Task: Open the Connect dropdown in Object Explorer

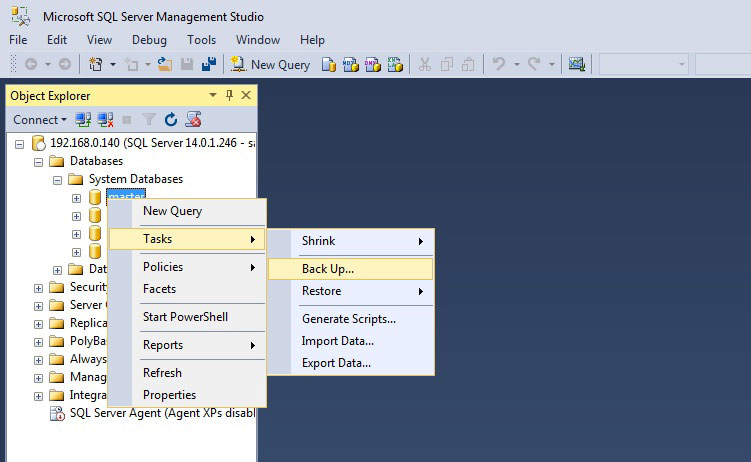Action: (40, 120)
